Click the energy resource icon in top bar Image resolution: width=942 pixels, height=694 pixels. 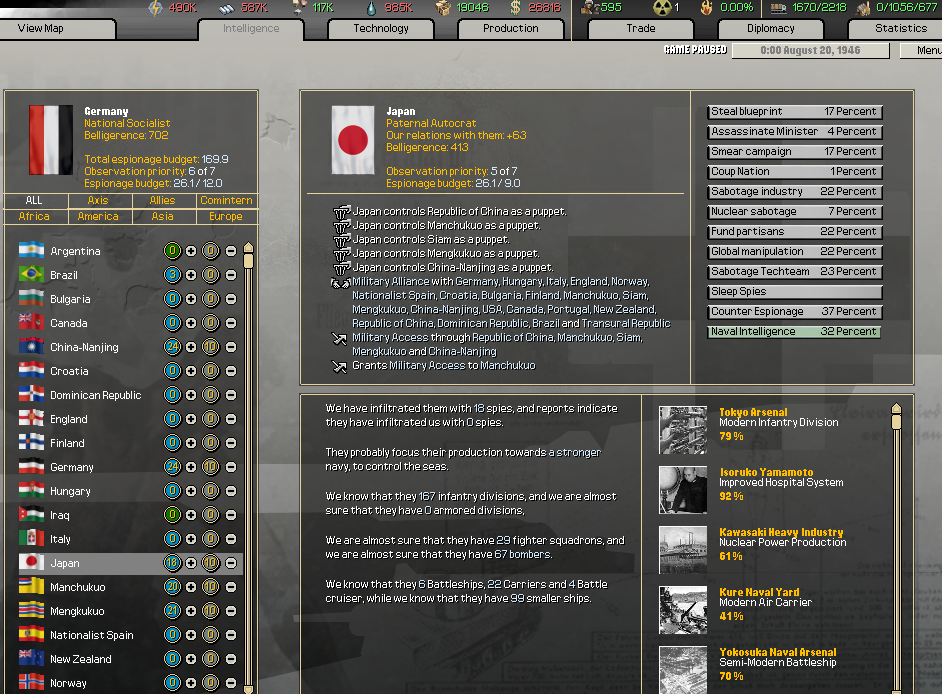click(155, 8)
